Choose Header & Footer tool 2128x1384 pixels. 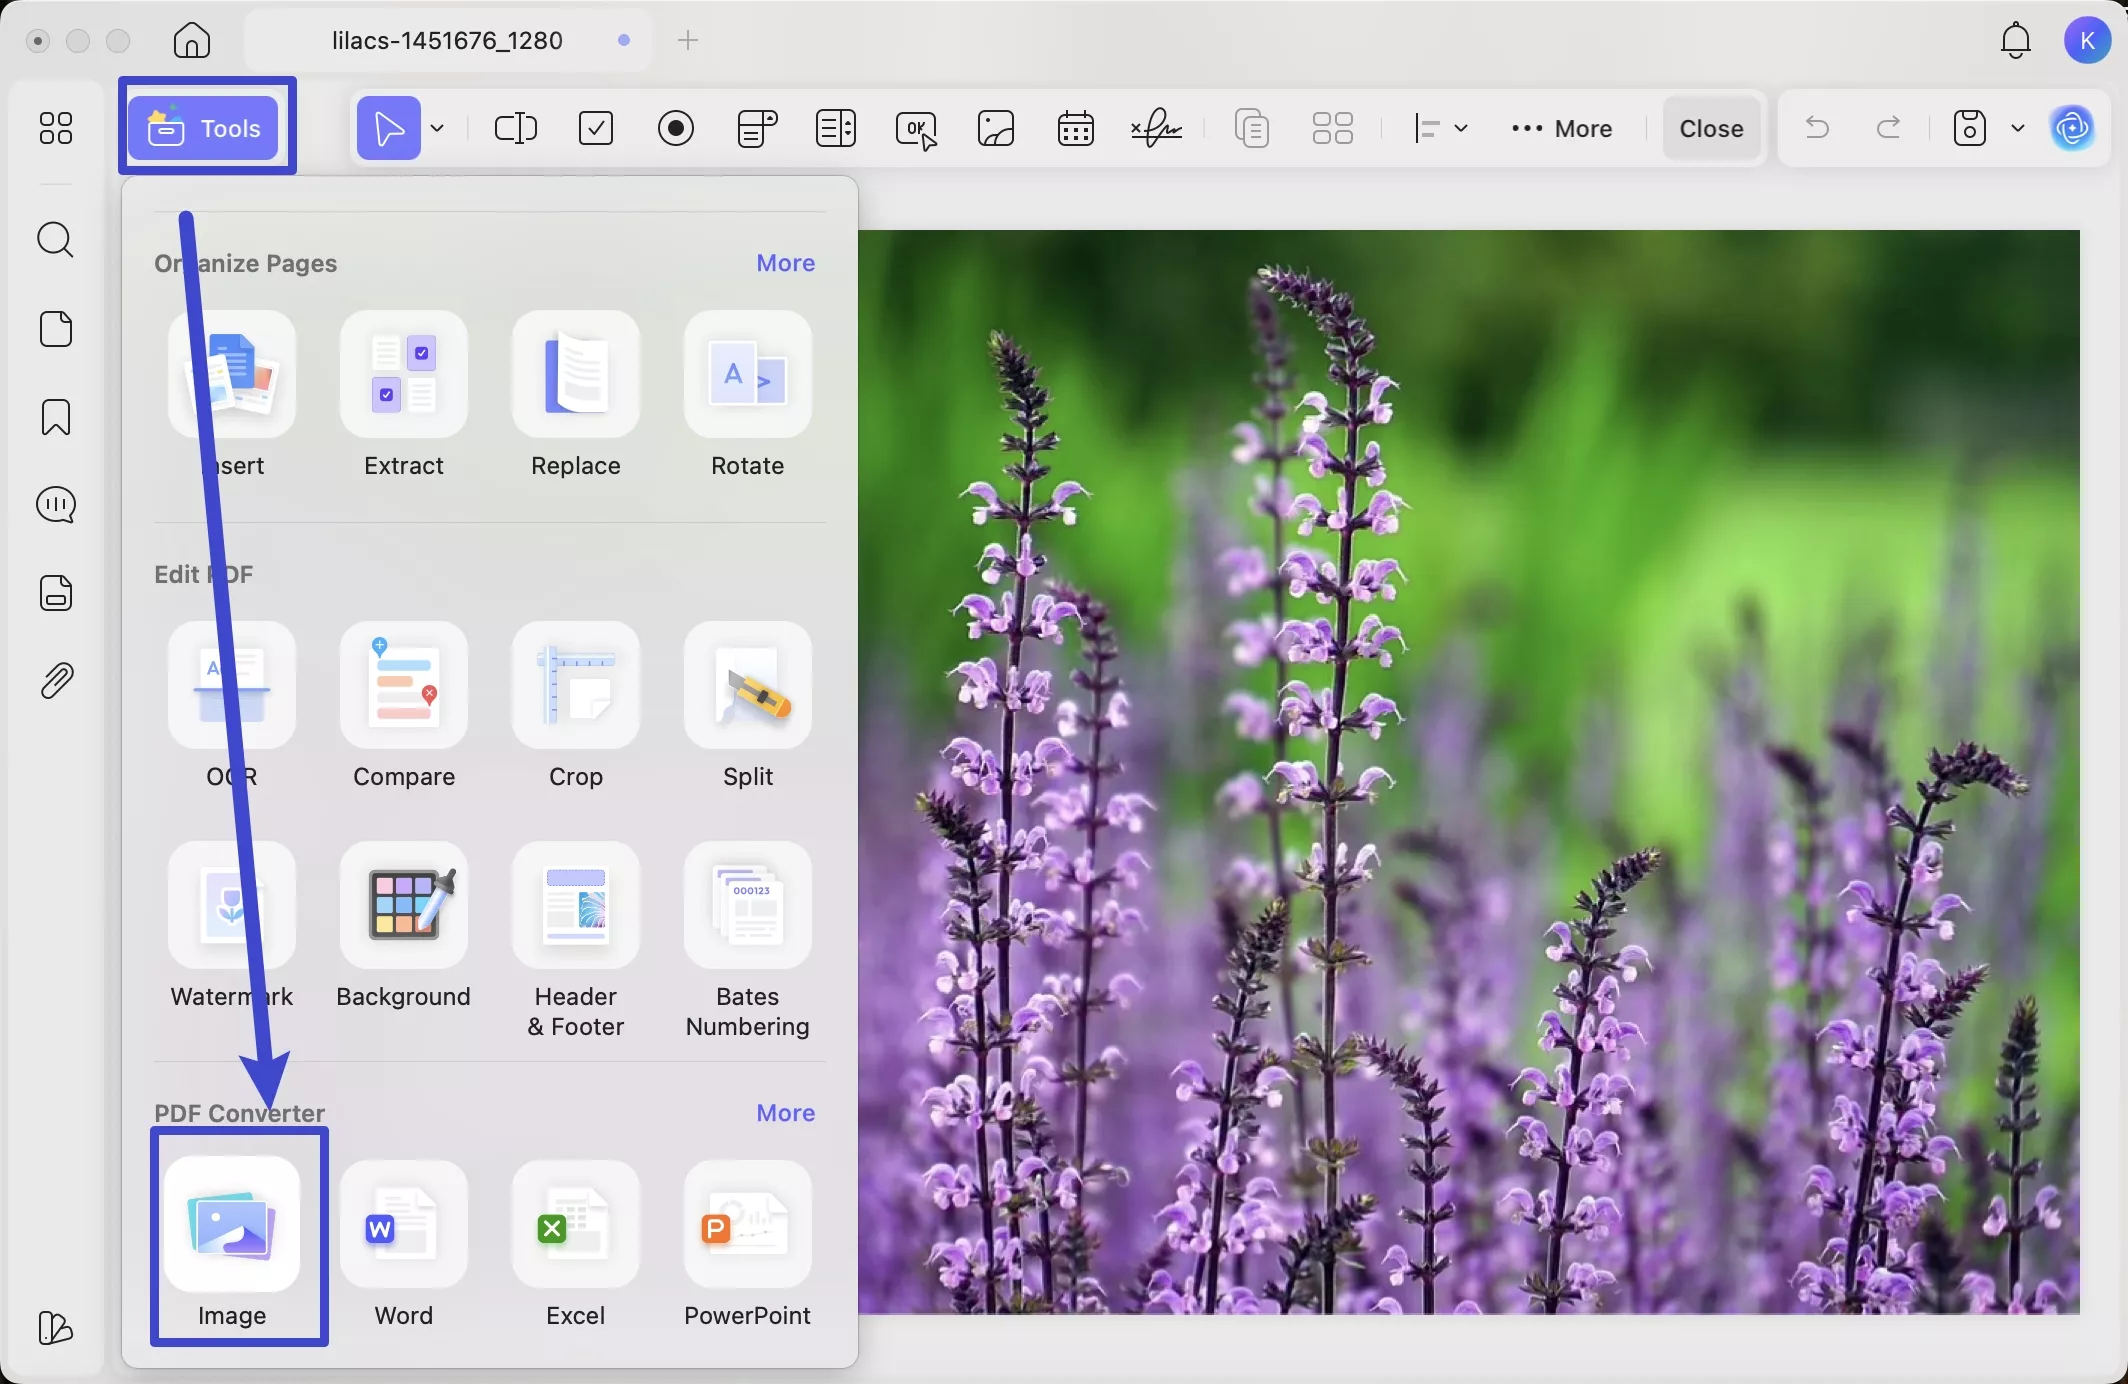coord(575,906)
